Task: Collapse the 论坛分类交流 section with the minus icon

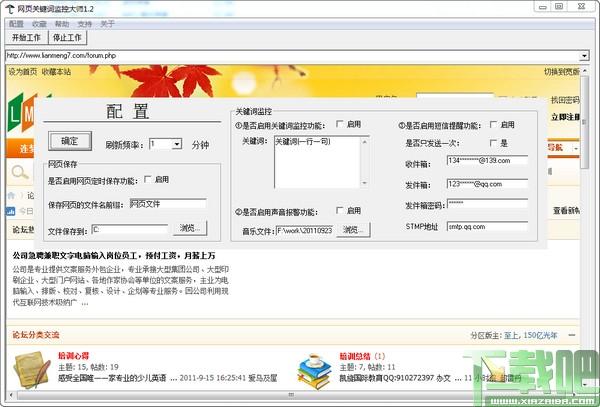Action: [572, 335]
